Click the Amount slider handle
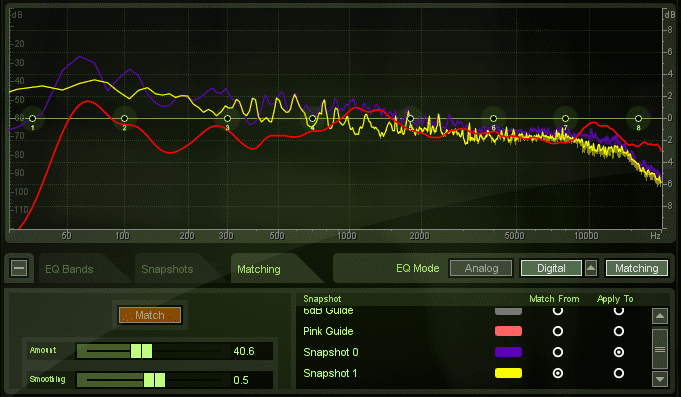Screen dimensions: 681x397 (x=142, y=351)
